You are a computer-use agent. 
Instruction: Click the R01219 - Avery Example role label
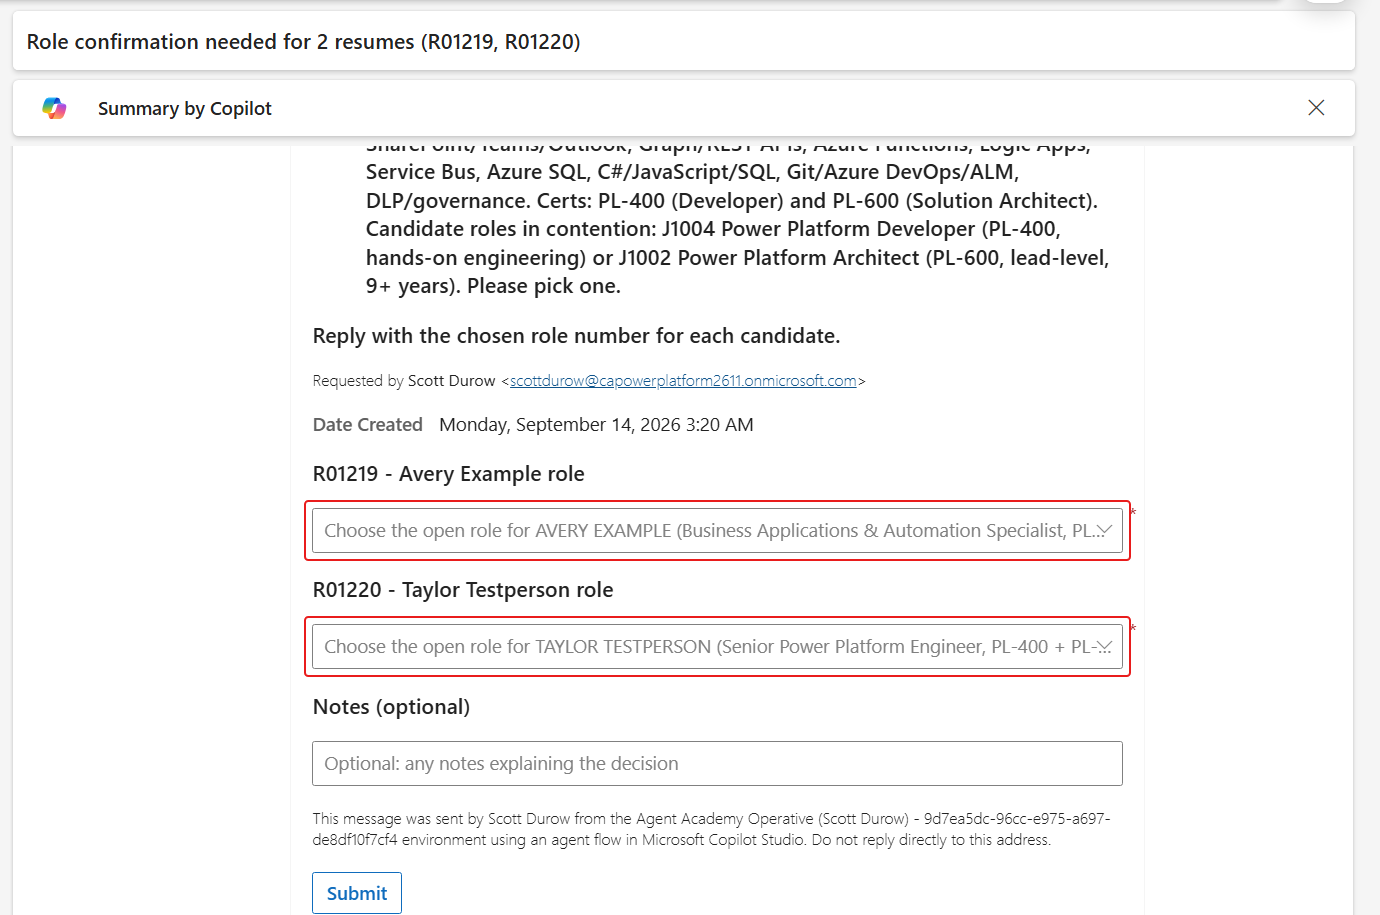pyautogui.click(x=449, y=474)
